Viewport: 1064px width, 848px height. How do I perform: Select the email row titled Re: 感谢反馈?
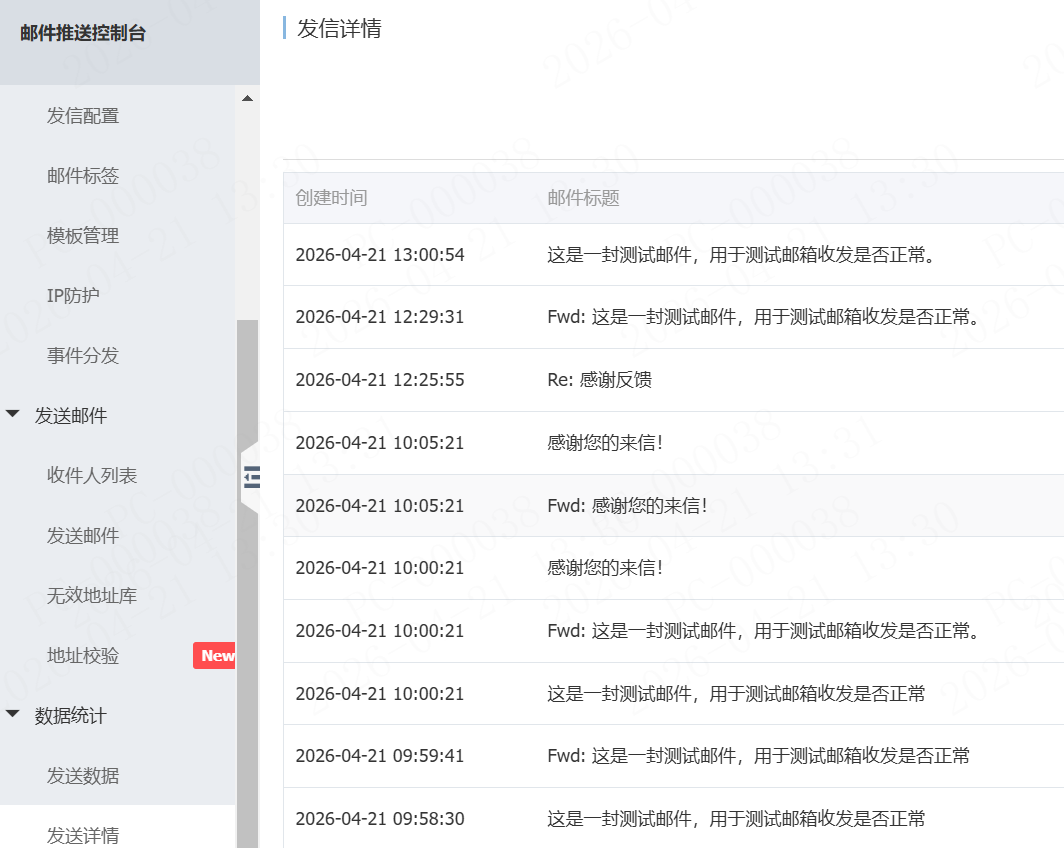coord(650,380)
